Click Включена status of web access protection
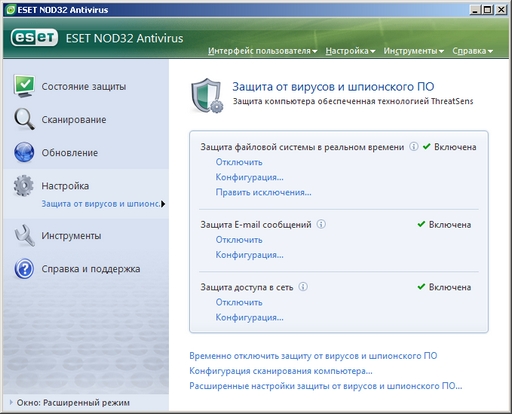Viewport: 512px width, 414px height. [x=450, y=287]
